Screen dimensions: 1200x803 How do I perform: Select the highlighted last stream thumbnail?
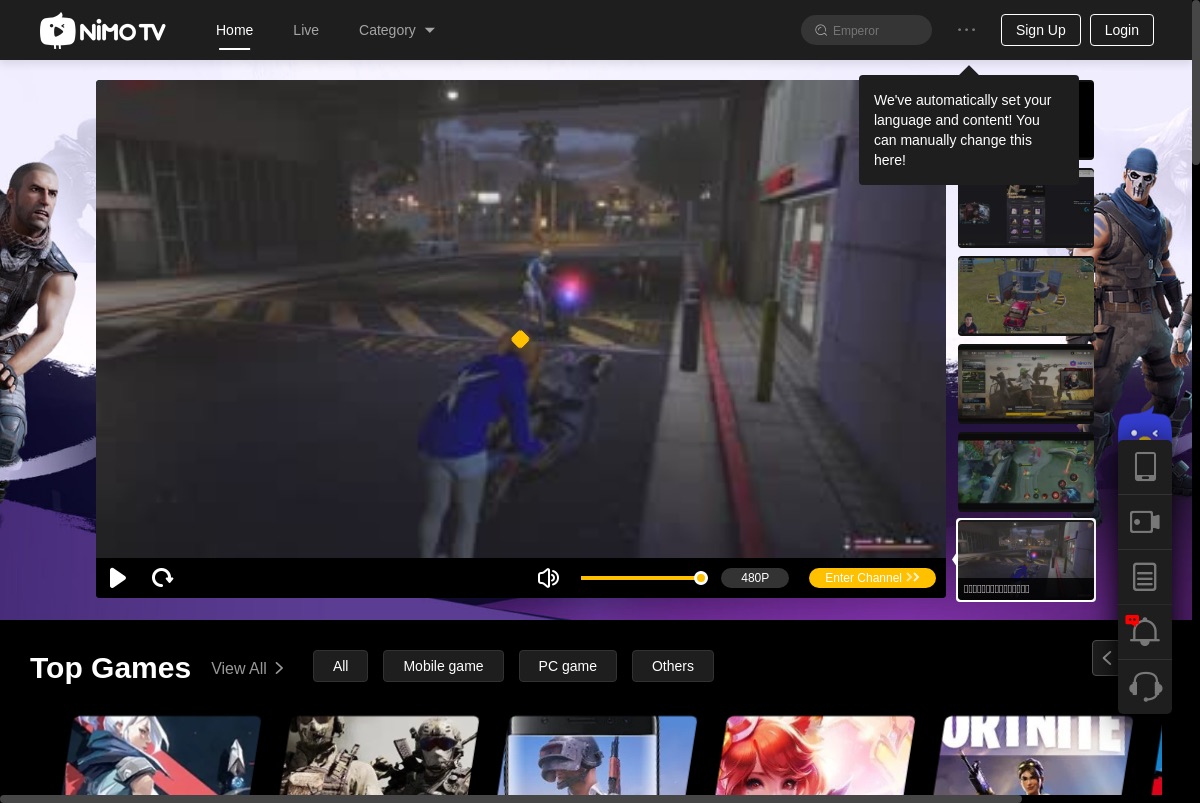pyautogui.click(x=1026, y=560)
